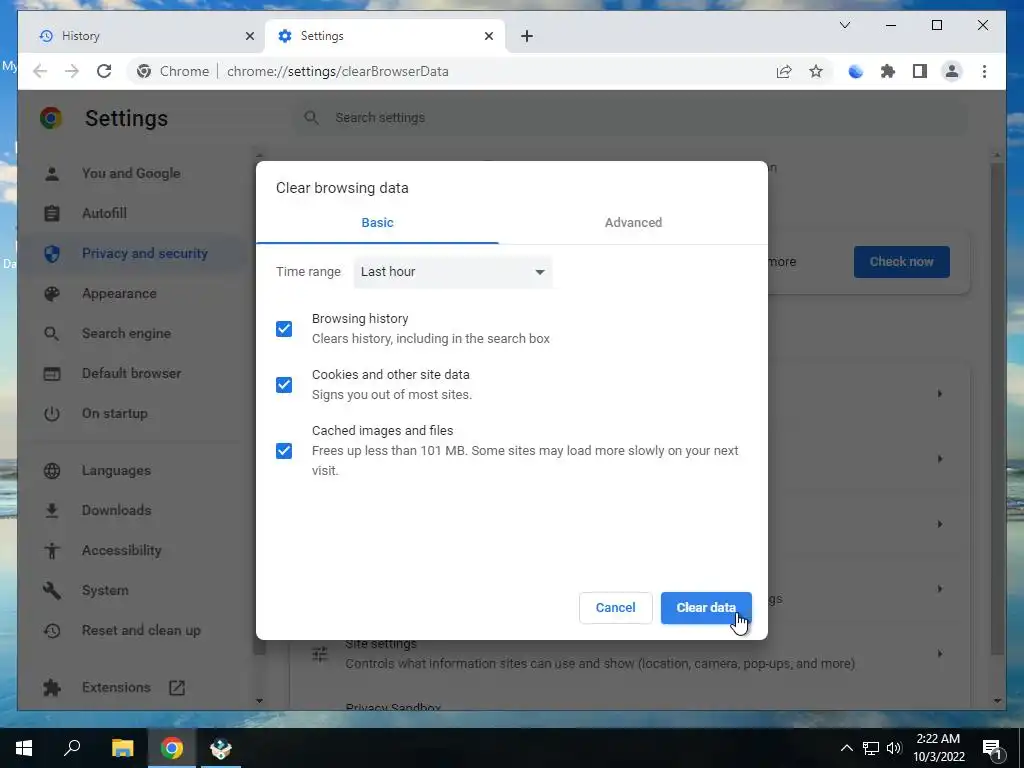Click the search magnifier in Settings
This screenshot has height=768, width=1024.
click(x=312, y=118)
